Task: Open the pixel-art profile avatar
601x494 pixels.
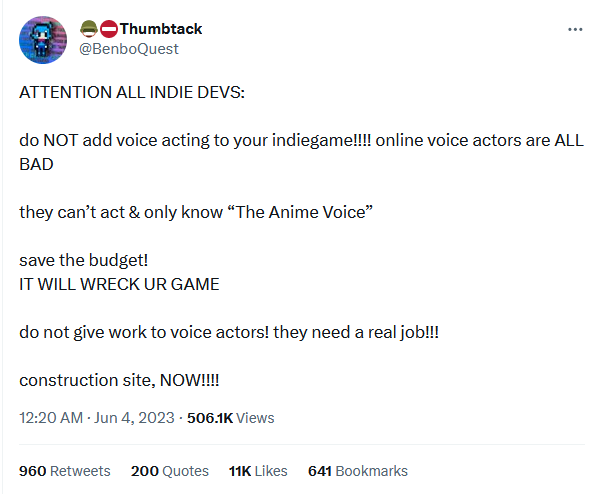Action: click(44, 40)
